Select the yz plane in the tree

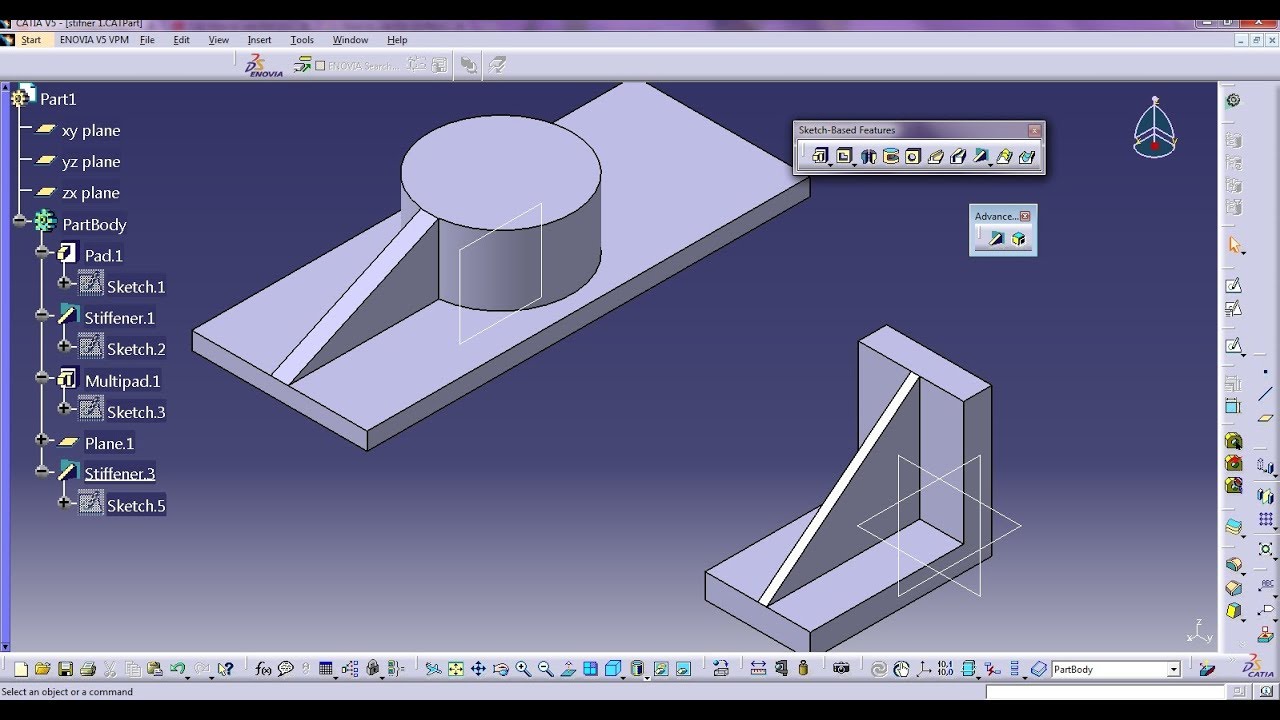pyautogui.click(x=91, y=162)
